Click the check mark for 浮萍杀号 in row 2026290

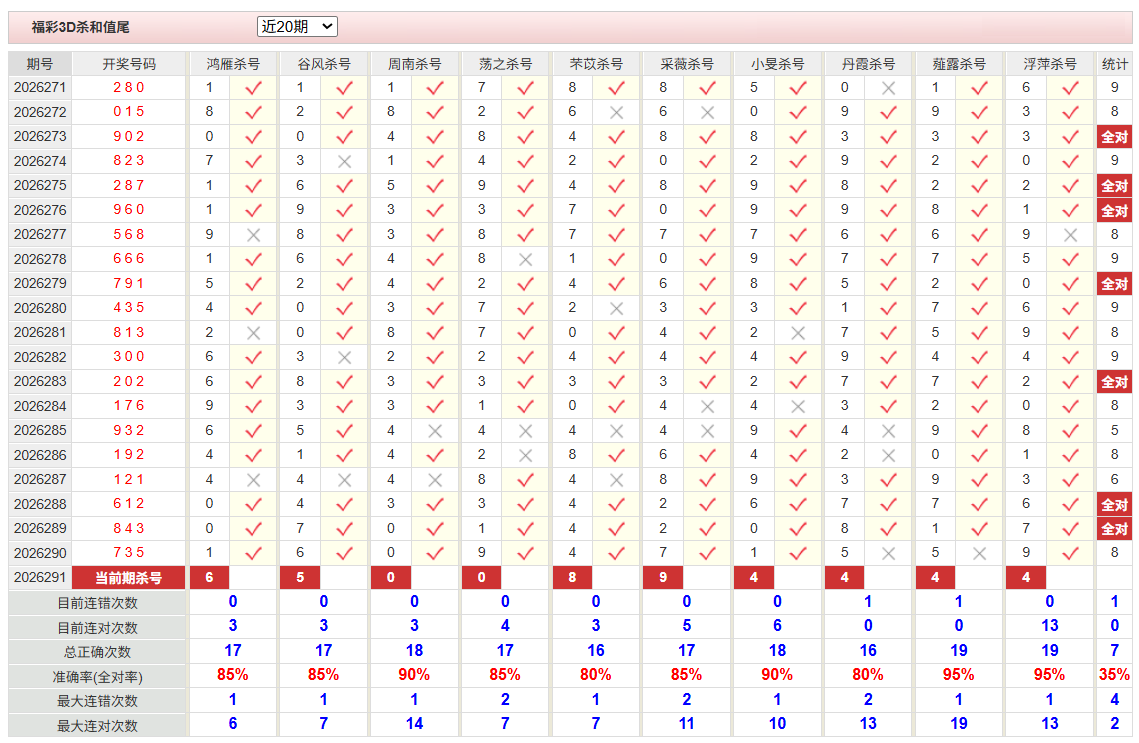(x=1069, y=553)
